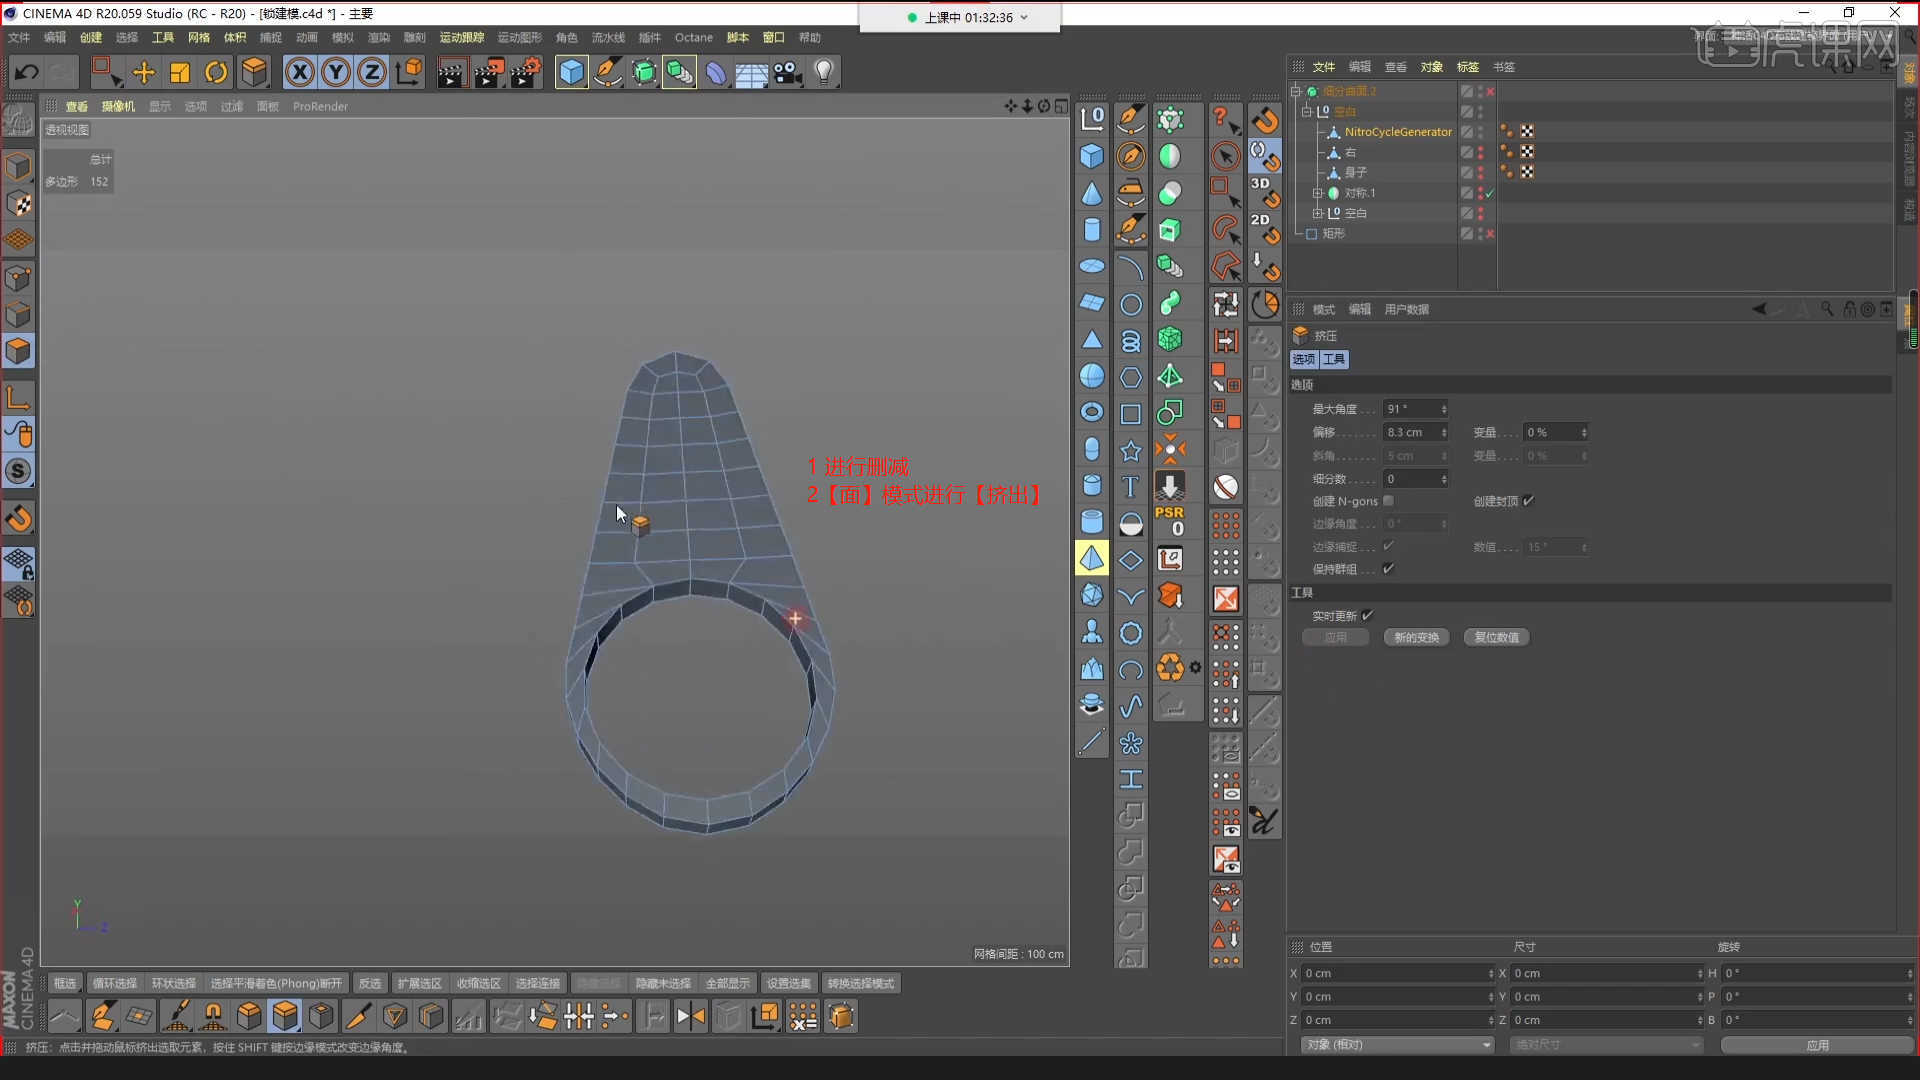This screenshot has width=1920, height=1080.
Task: Click the Light bulb icon
Action: pyautogui.click(x=824, y=72)
